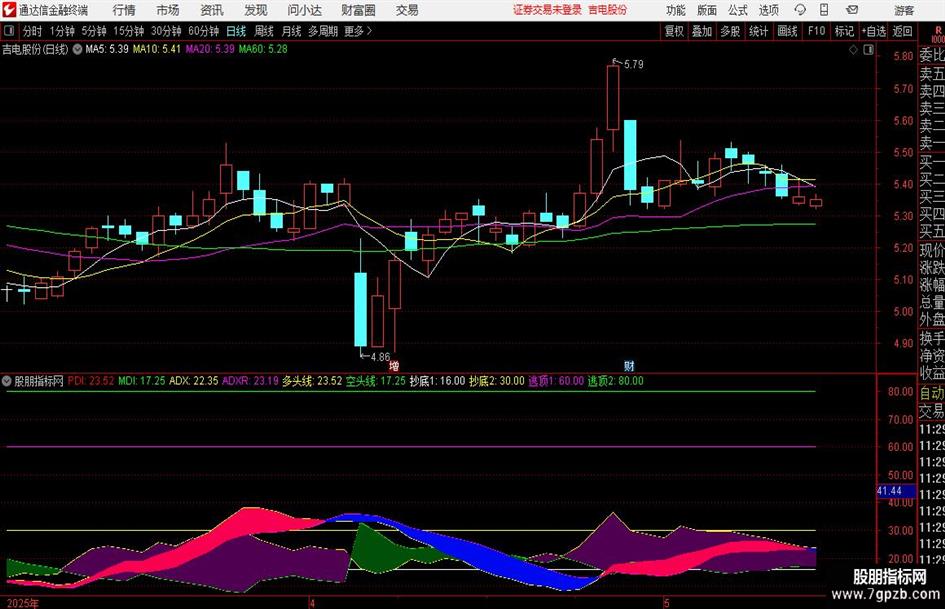Click the 抄底1: 16.00 indicator value
Viewport: 945px width, 609px height.
tap(437, 381)
